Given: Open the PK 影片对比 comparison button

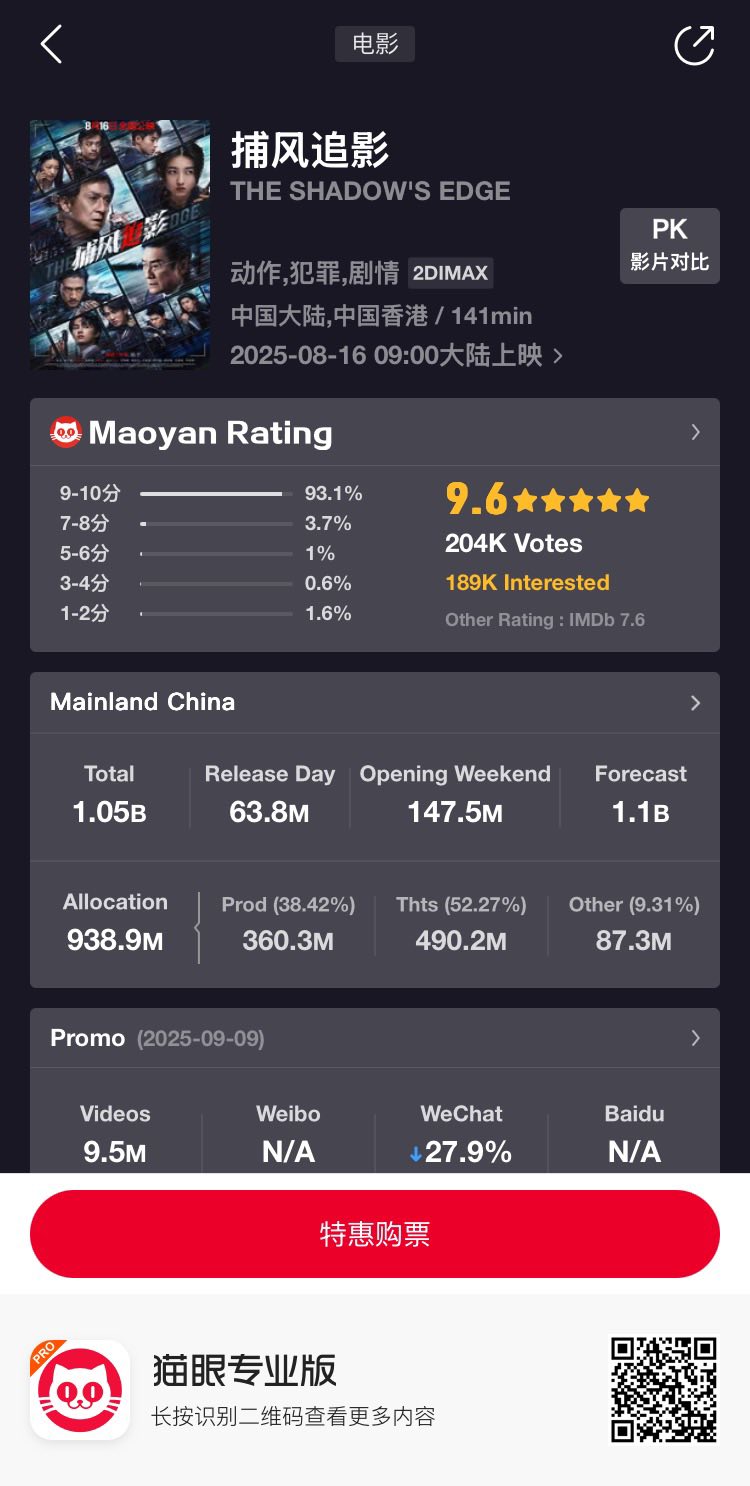Looking at the screenshot, I should [670, 245].
